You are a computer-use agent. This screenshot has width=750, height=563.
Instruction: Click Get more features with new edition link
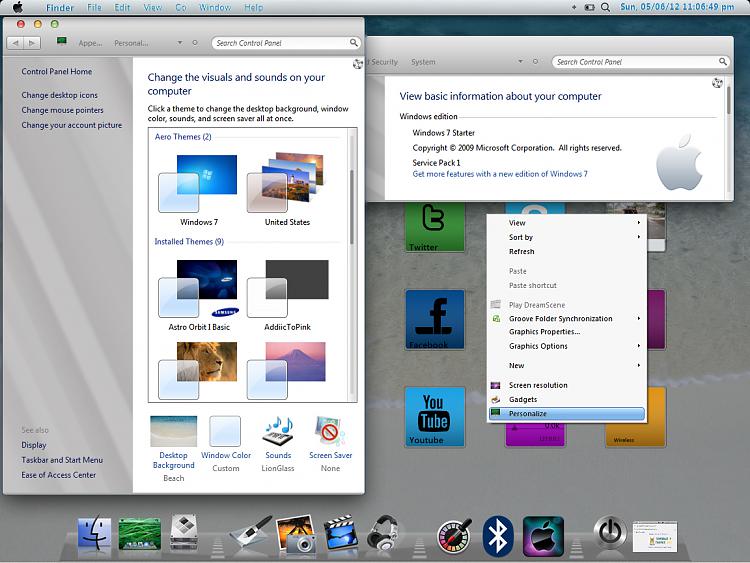500,174
